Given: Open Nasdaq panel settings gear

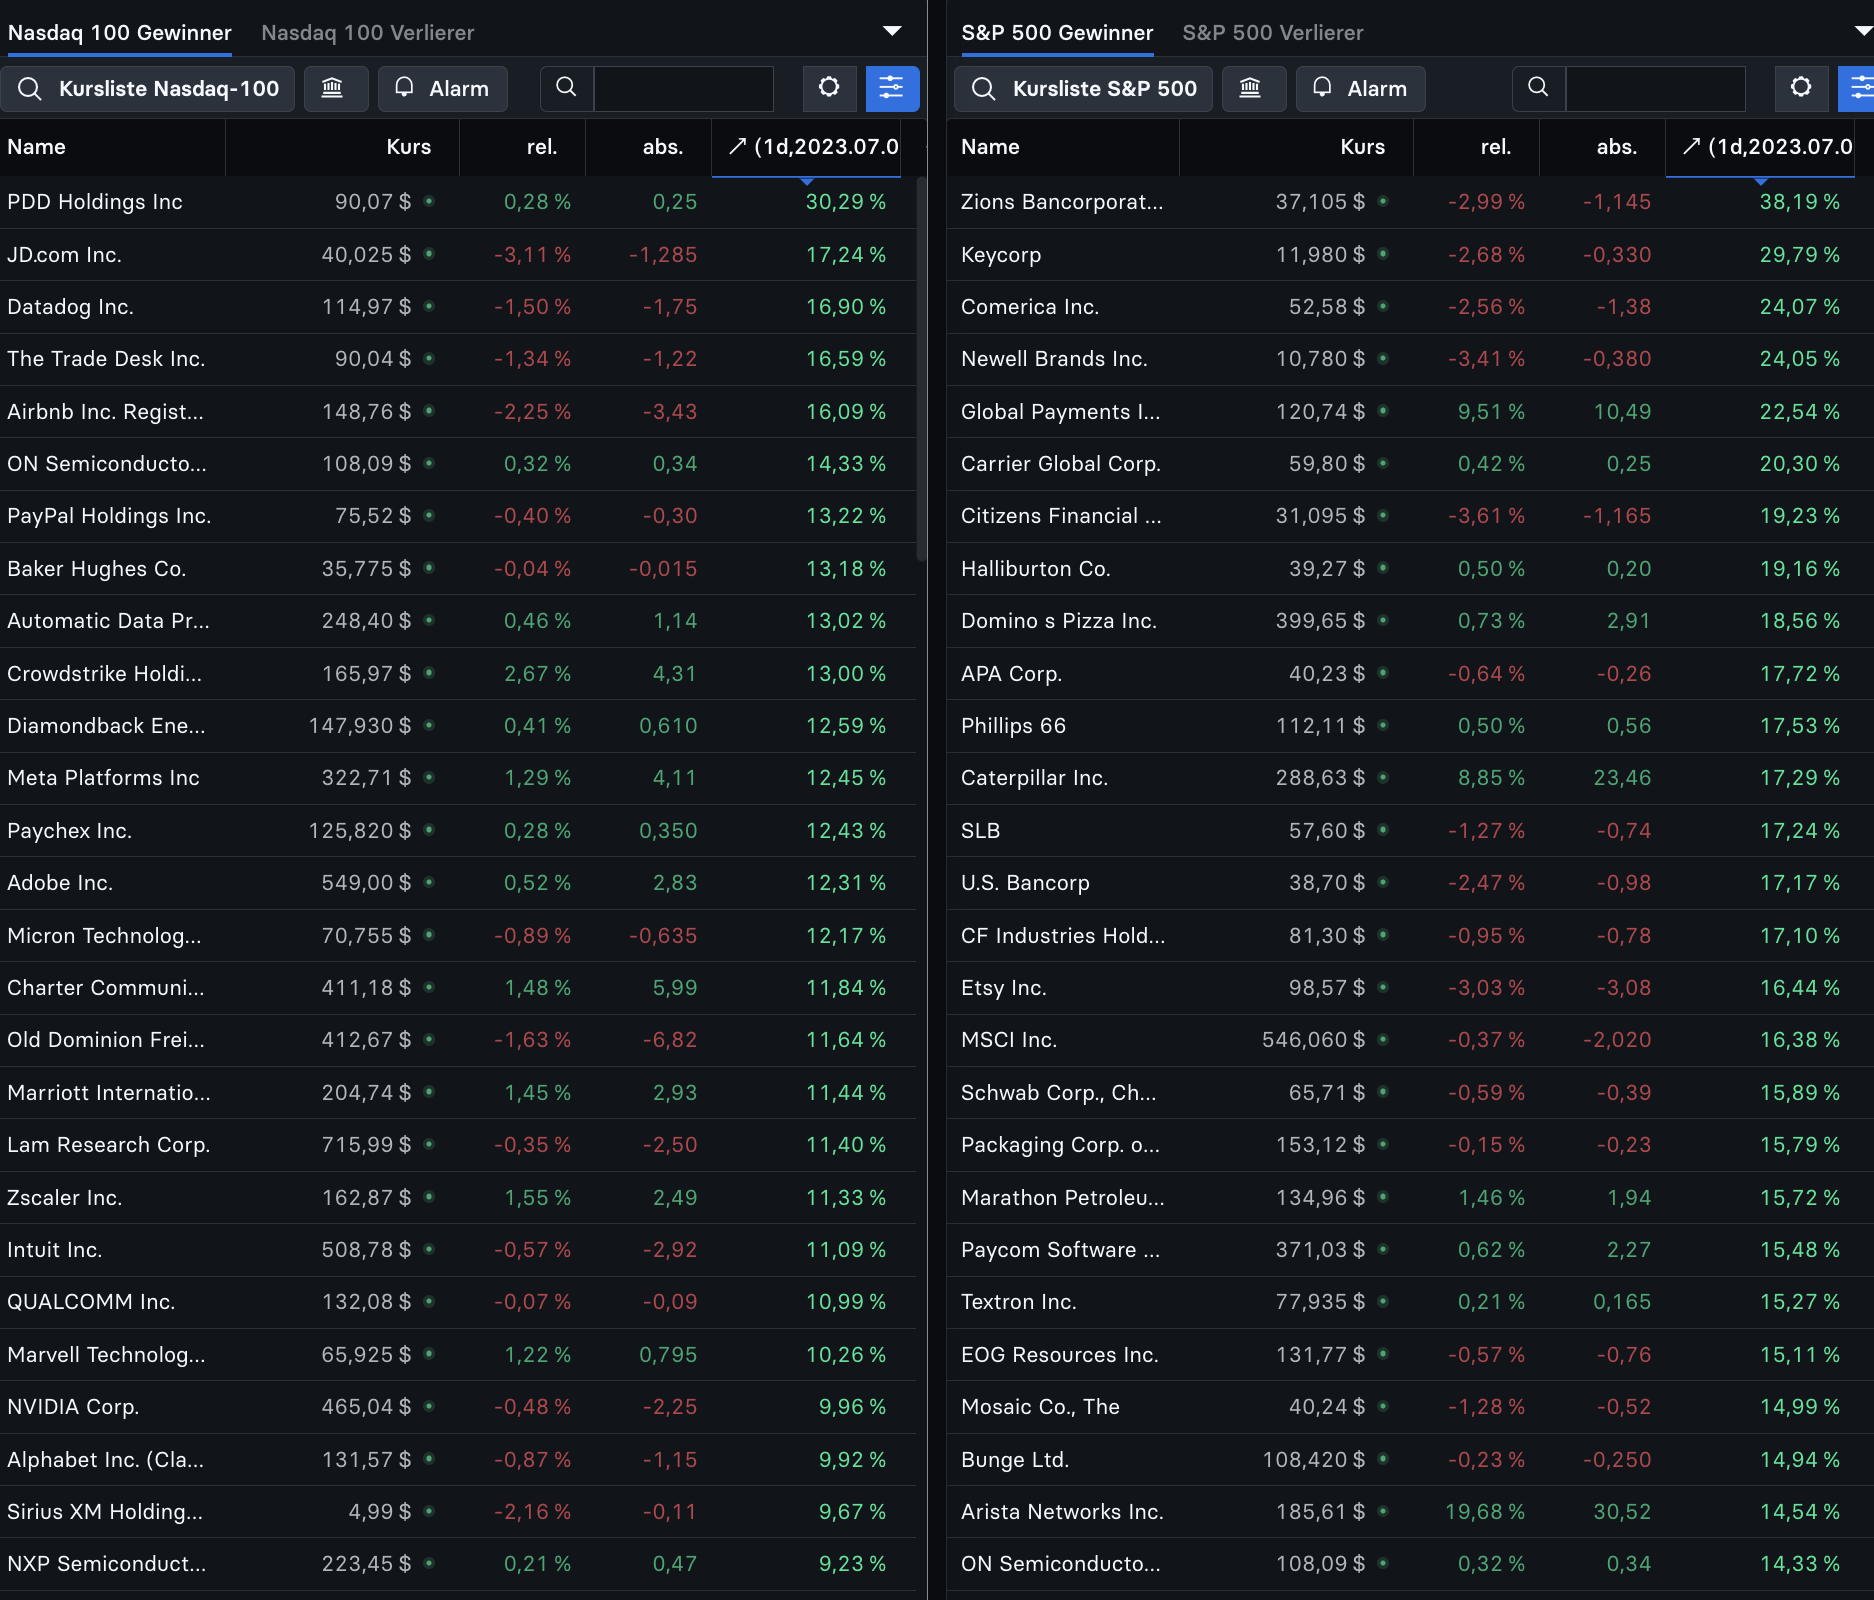Looking at the screenshot, I should (829, 89).
